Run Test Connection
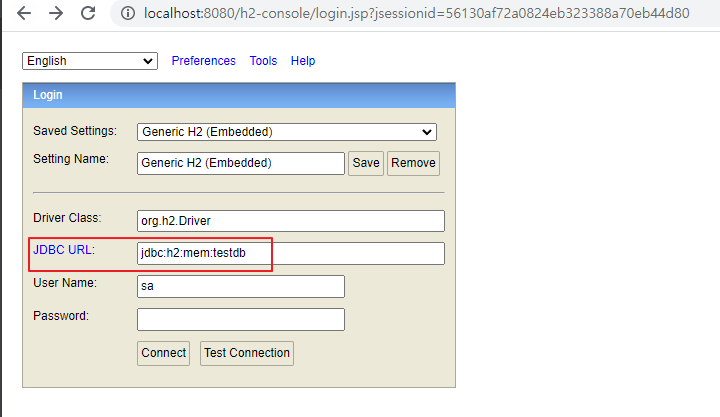The image size is (720, 417). (x=247, y=353)
